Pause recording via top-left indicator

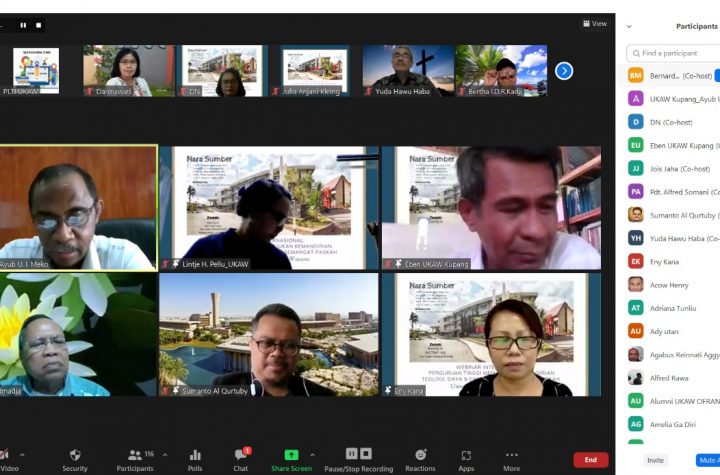23,25
